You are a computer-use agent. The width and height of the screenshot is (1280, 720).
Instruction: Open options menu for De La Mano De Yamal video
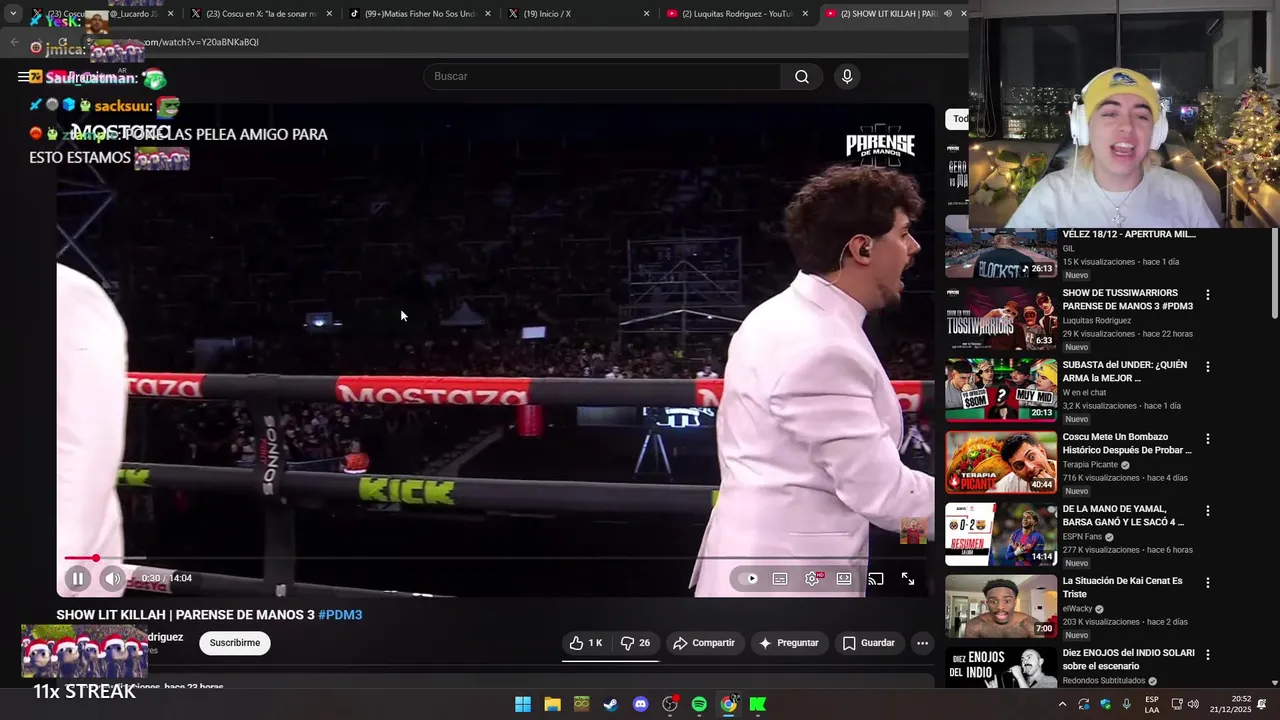(1208, 511)
